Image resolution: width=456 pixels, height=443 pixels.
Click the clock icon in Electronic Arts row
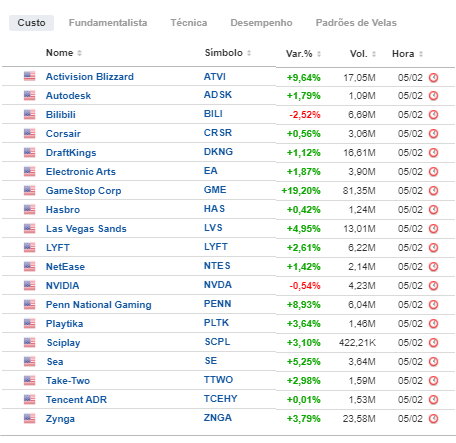(433, 172)
